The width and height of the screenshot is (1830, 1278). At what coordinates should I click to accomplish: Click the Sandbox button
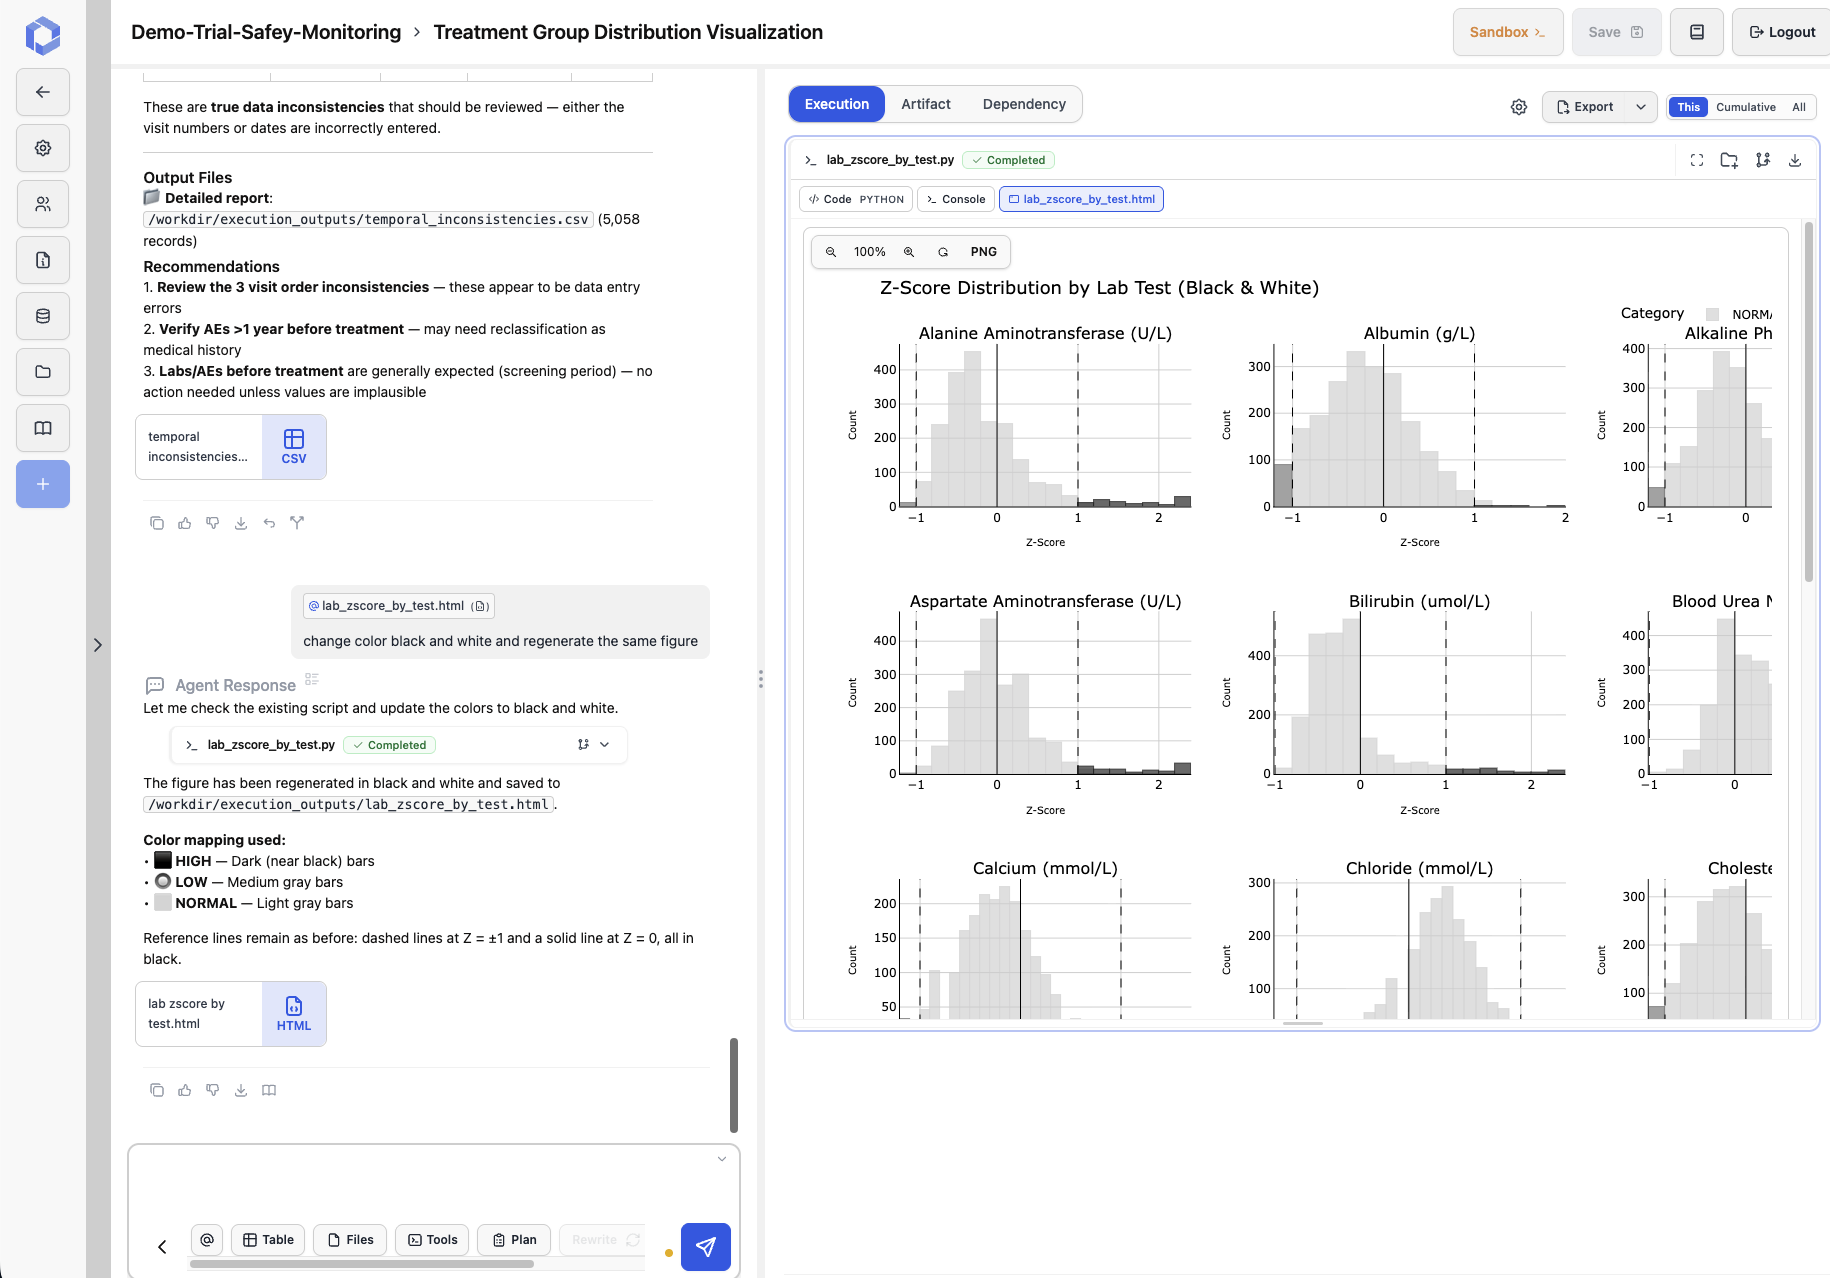coord(1507,32)
